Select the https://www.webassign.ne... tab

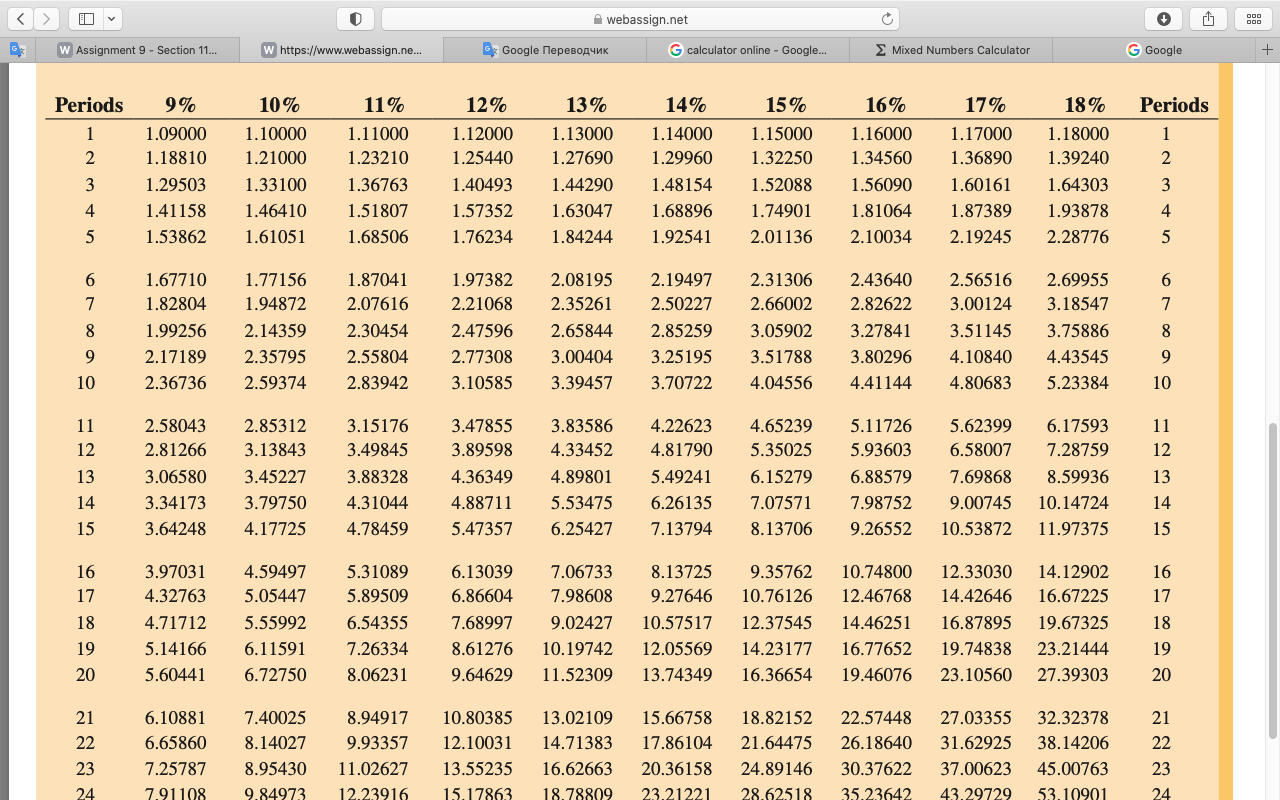(x=342, y=50)
